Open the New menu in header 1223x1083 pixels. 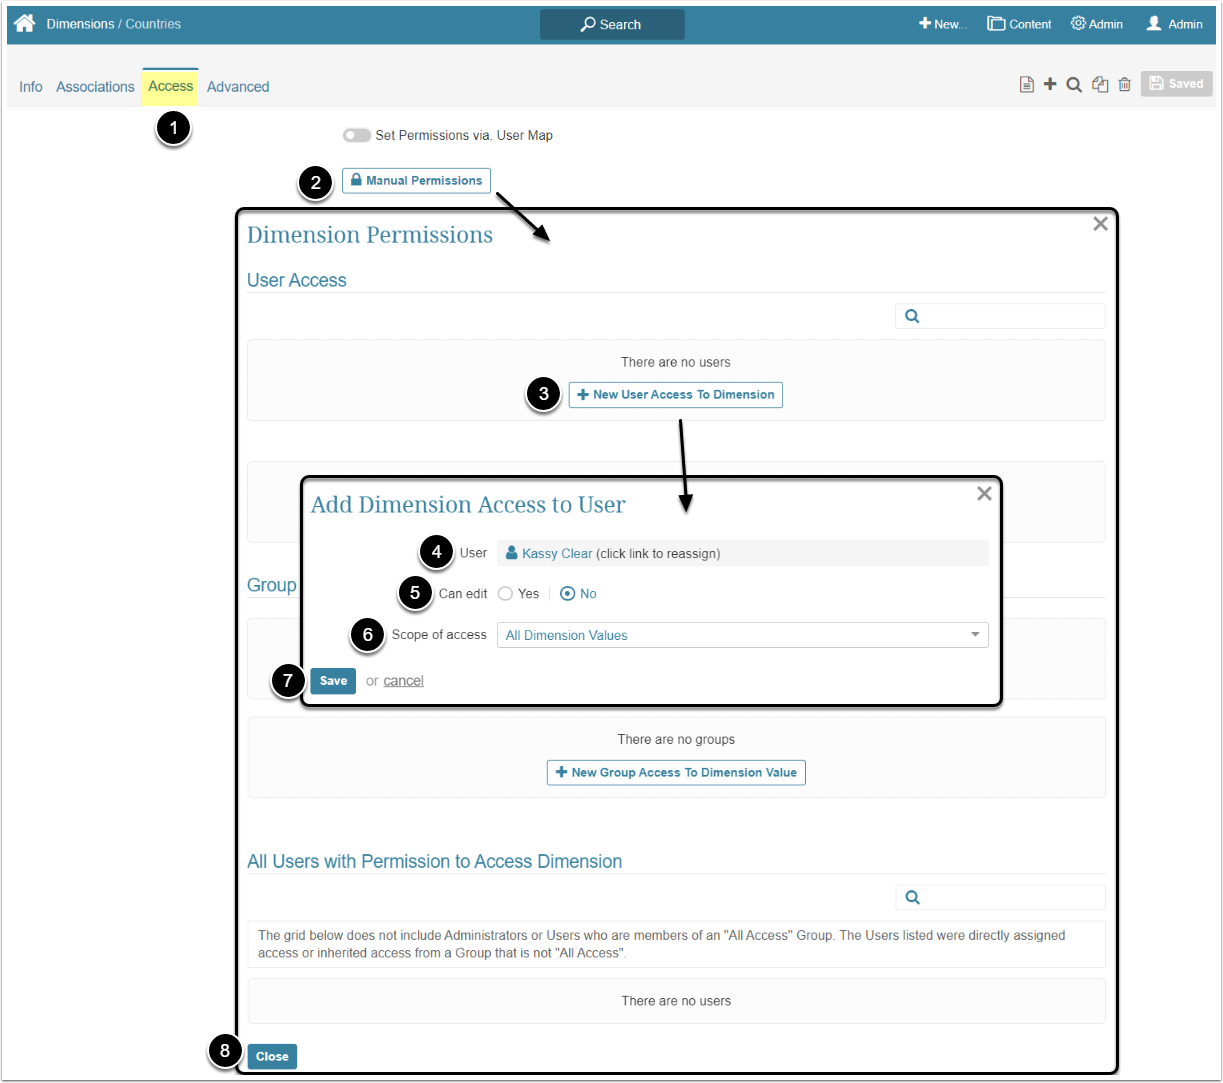[942, 24]
